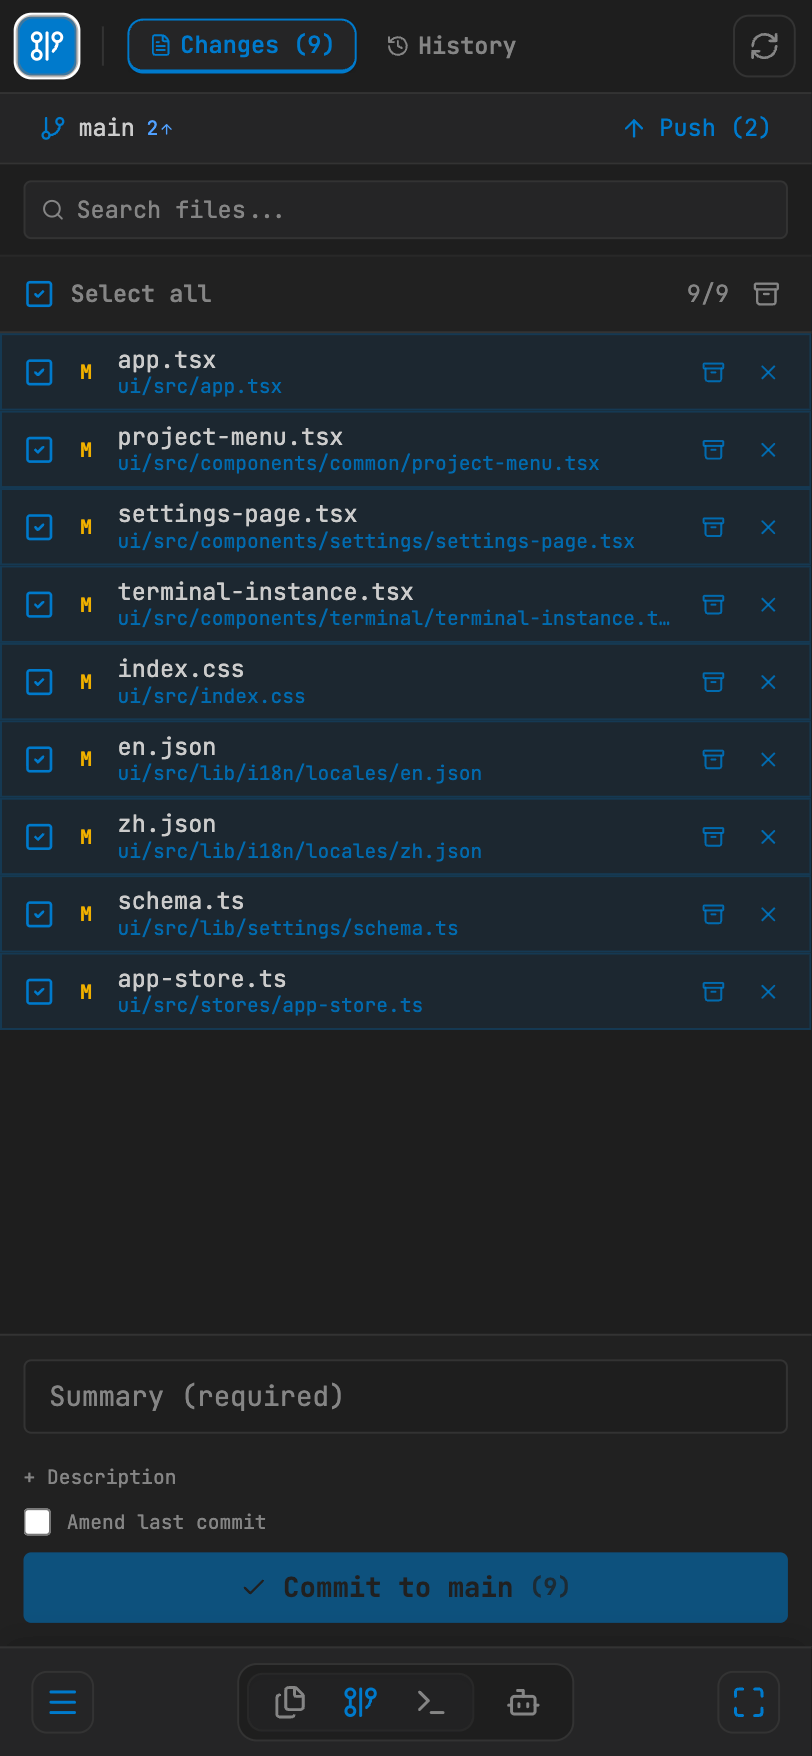812x1756 pixels.
Task: Focus the Search files input
Action: (406, 210)
